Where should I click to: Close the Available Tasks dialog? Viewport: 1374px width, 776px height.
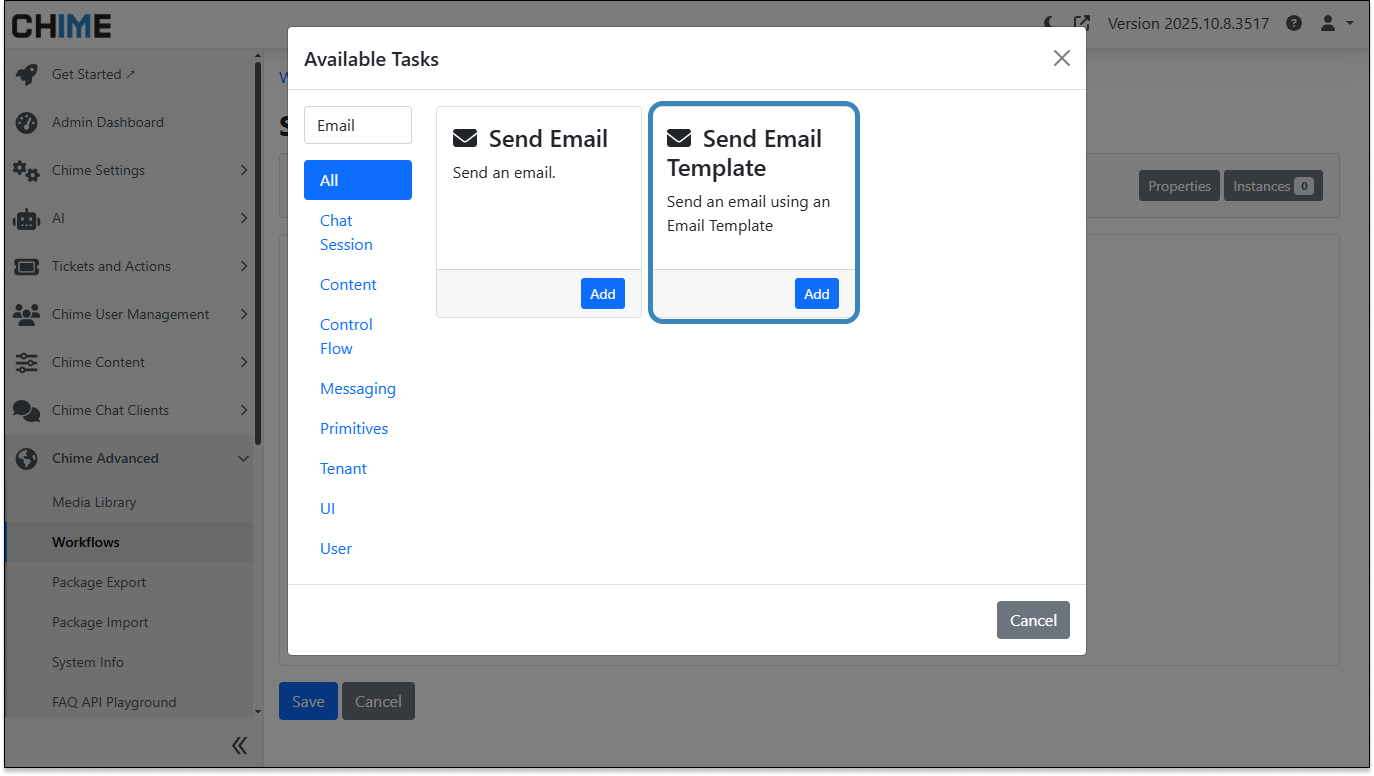(1061, 59)
